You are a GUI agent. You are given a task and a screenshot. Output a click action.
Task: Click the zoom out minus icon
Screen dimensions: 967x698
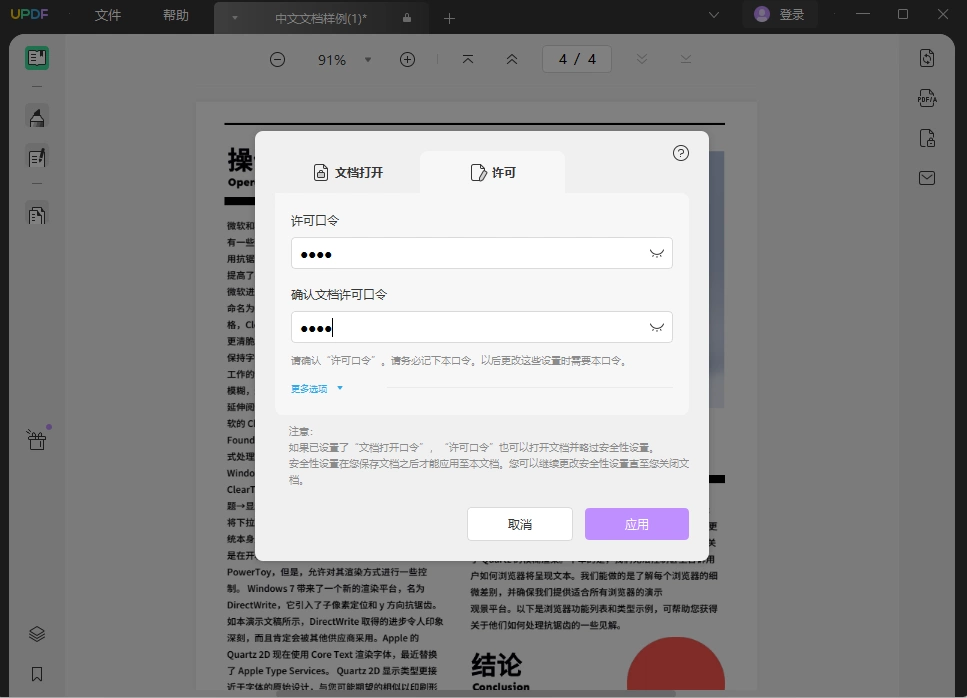click(x=278, y=60)
